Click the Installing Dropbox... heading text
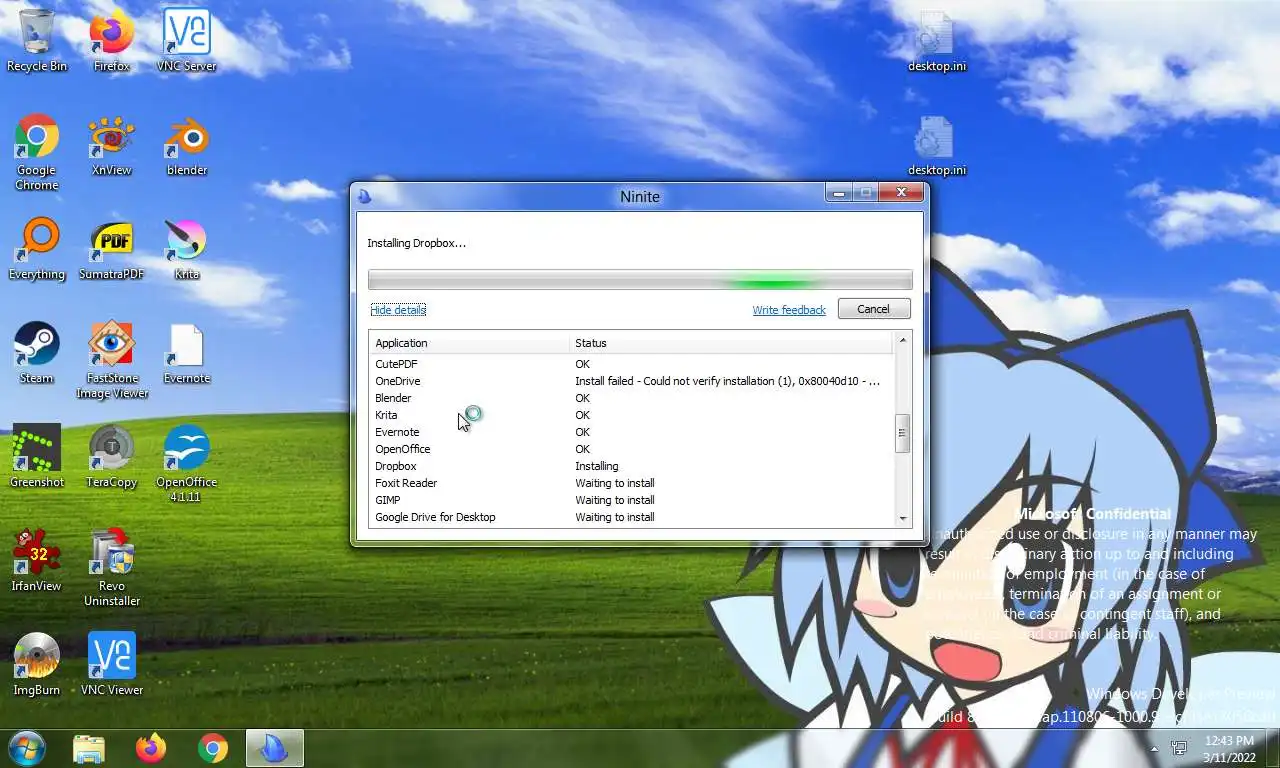Viewport: 1280px width, 768px height. tap(416, 243)
